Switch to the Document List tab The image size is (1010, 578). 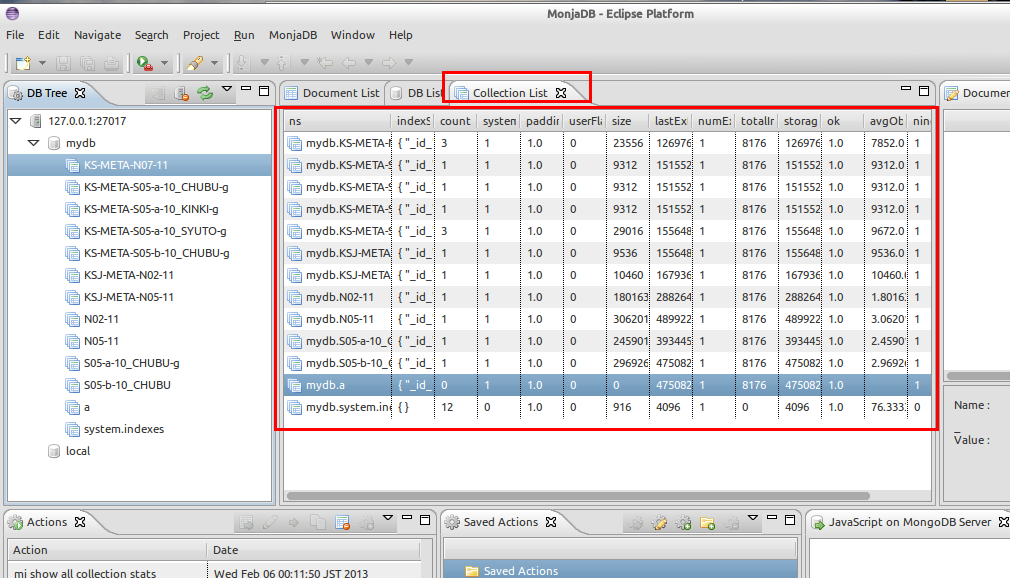[x=333, y=93]
